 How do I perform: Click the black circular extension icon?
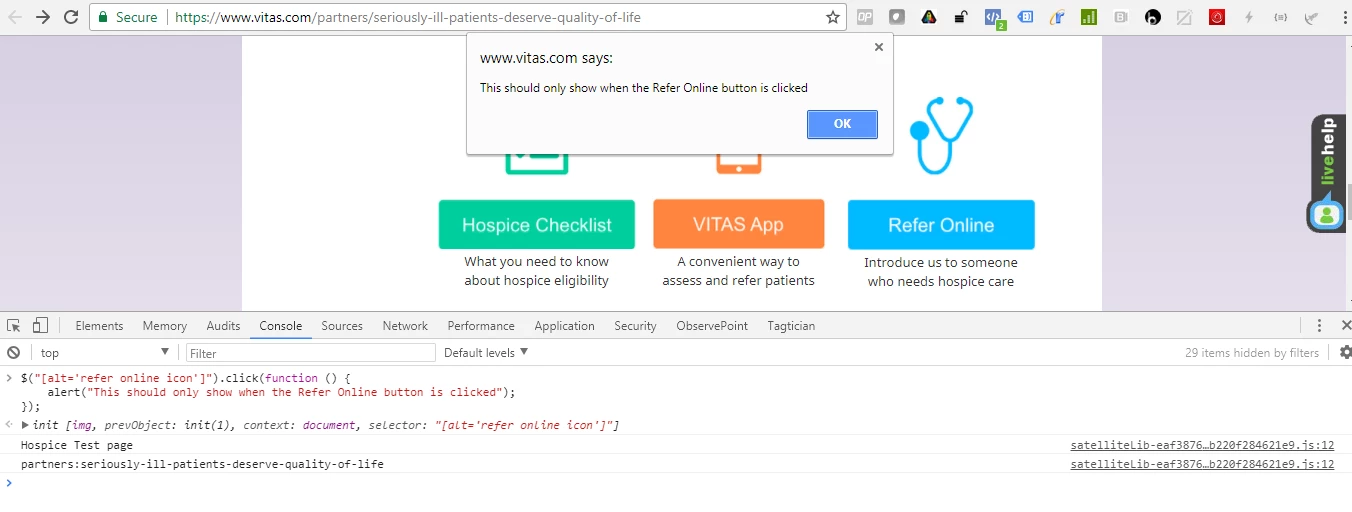(1153, 17)
